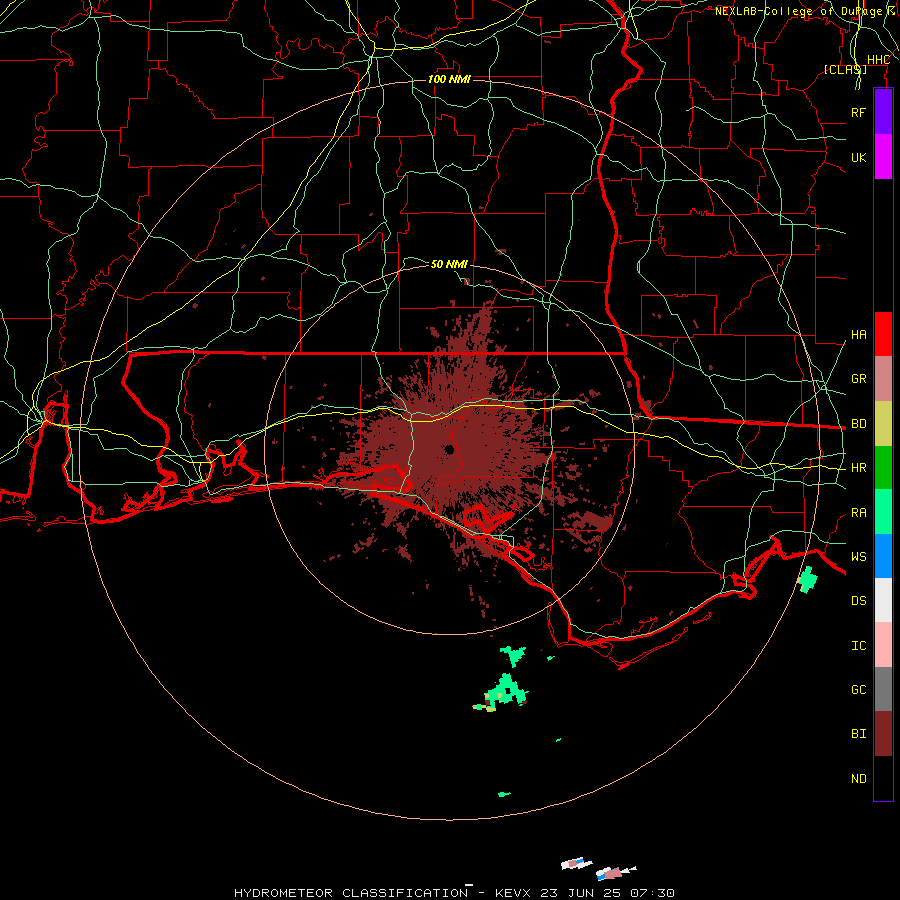Click the 'HR' legend label

(x=858, y=468)
